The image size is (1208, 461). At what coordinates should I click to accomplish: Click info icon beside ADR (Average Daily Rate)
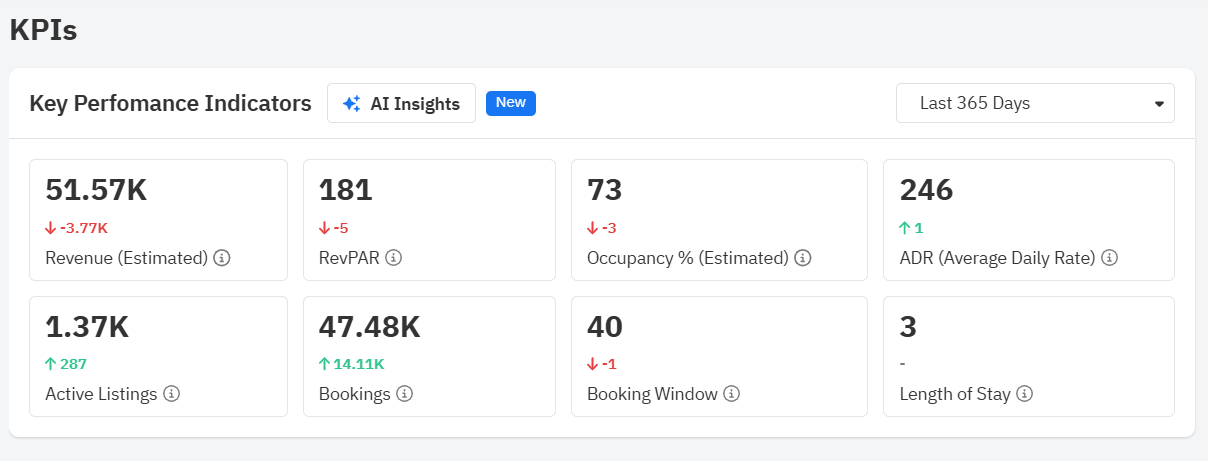point(1109,258)
